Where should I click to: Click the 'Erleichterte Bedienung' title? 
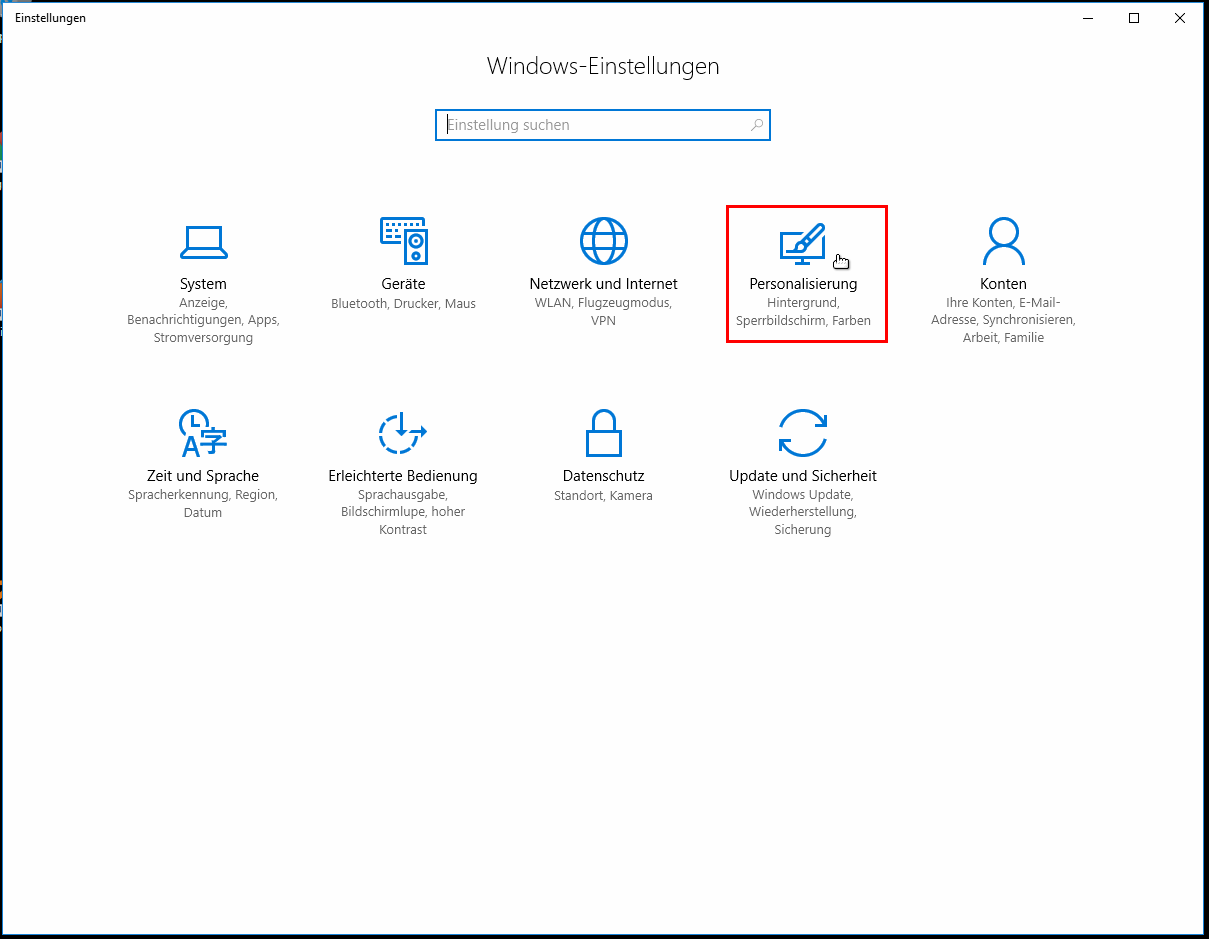tap(403, 476)
